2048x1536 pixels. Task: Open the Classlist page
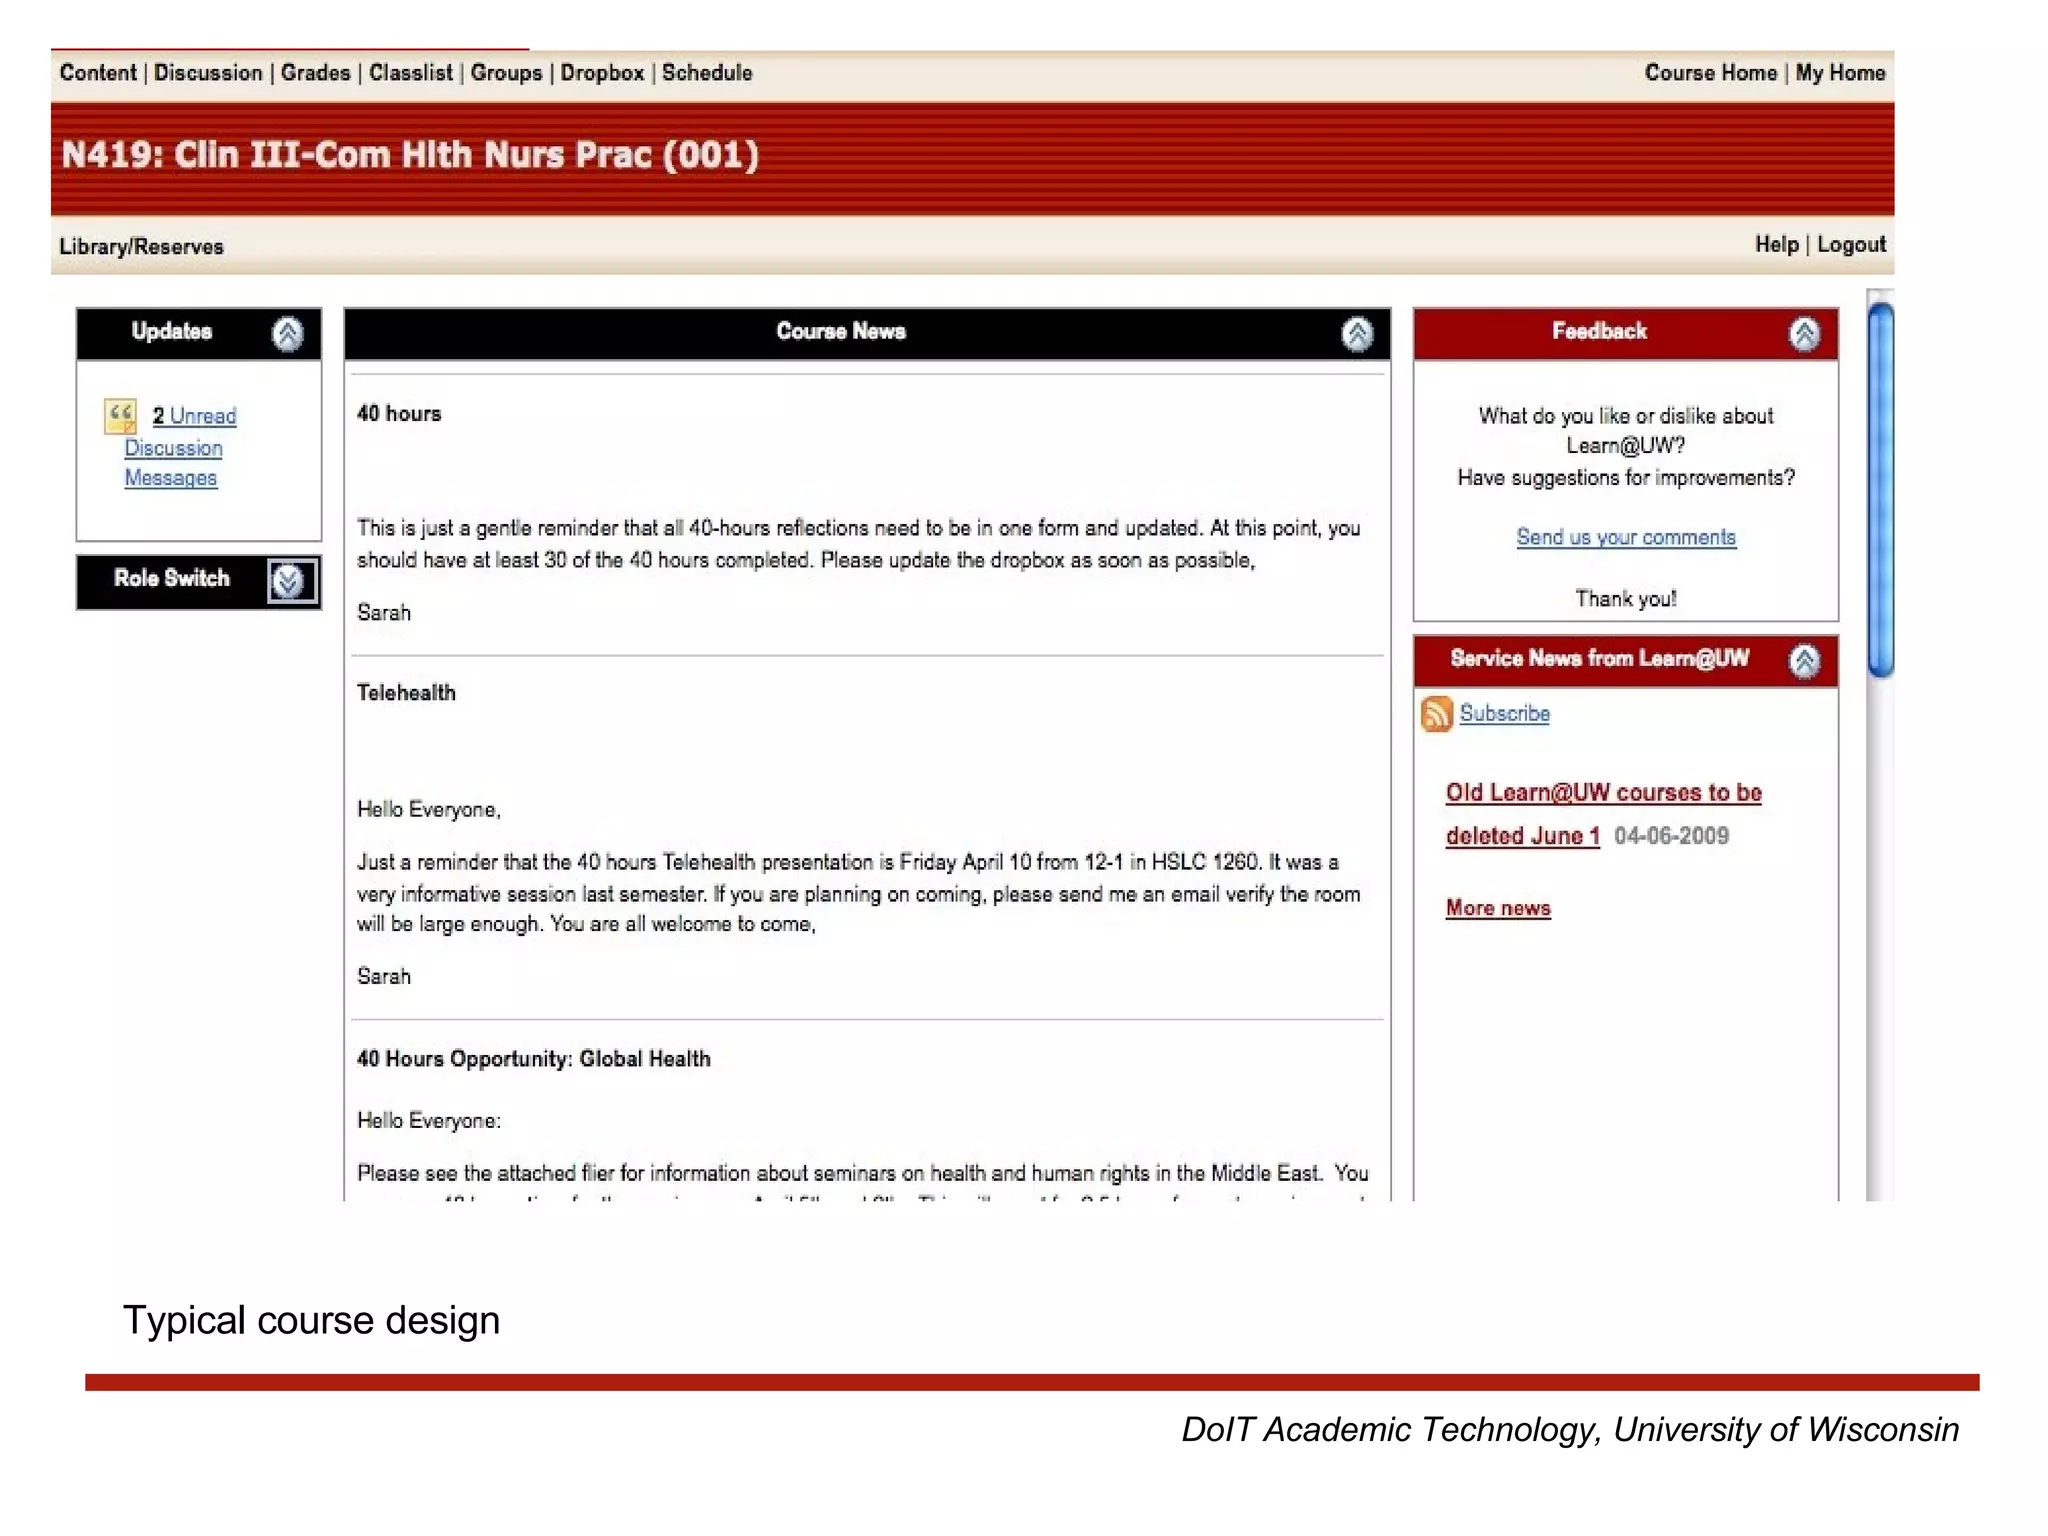(410, 73)
